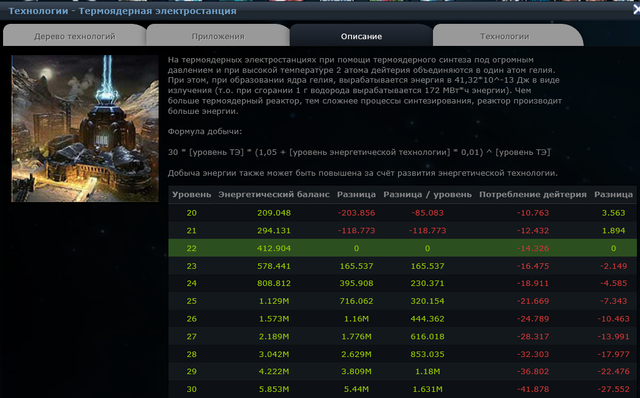Open the Приложения tab
640x398 pixels.
[218, 36]
